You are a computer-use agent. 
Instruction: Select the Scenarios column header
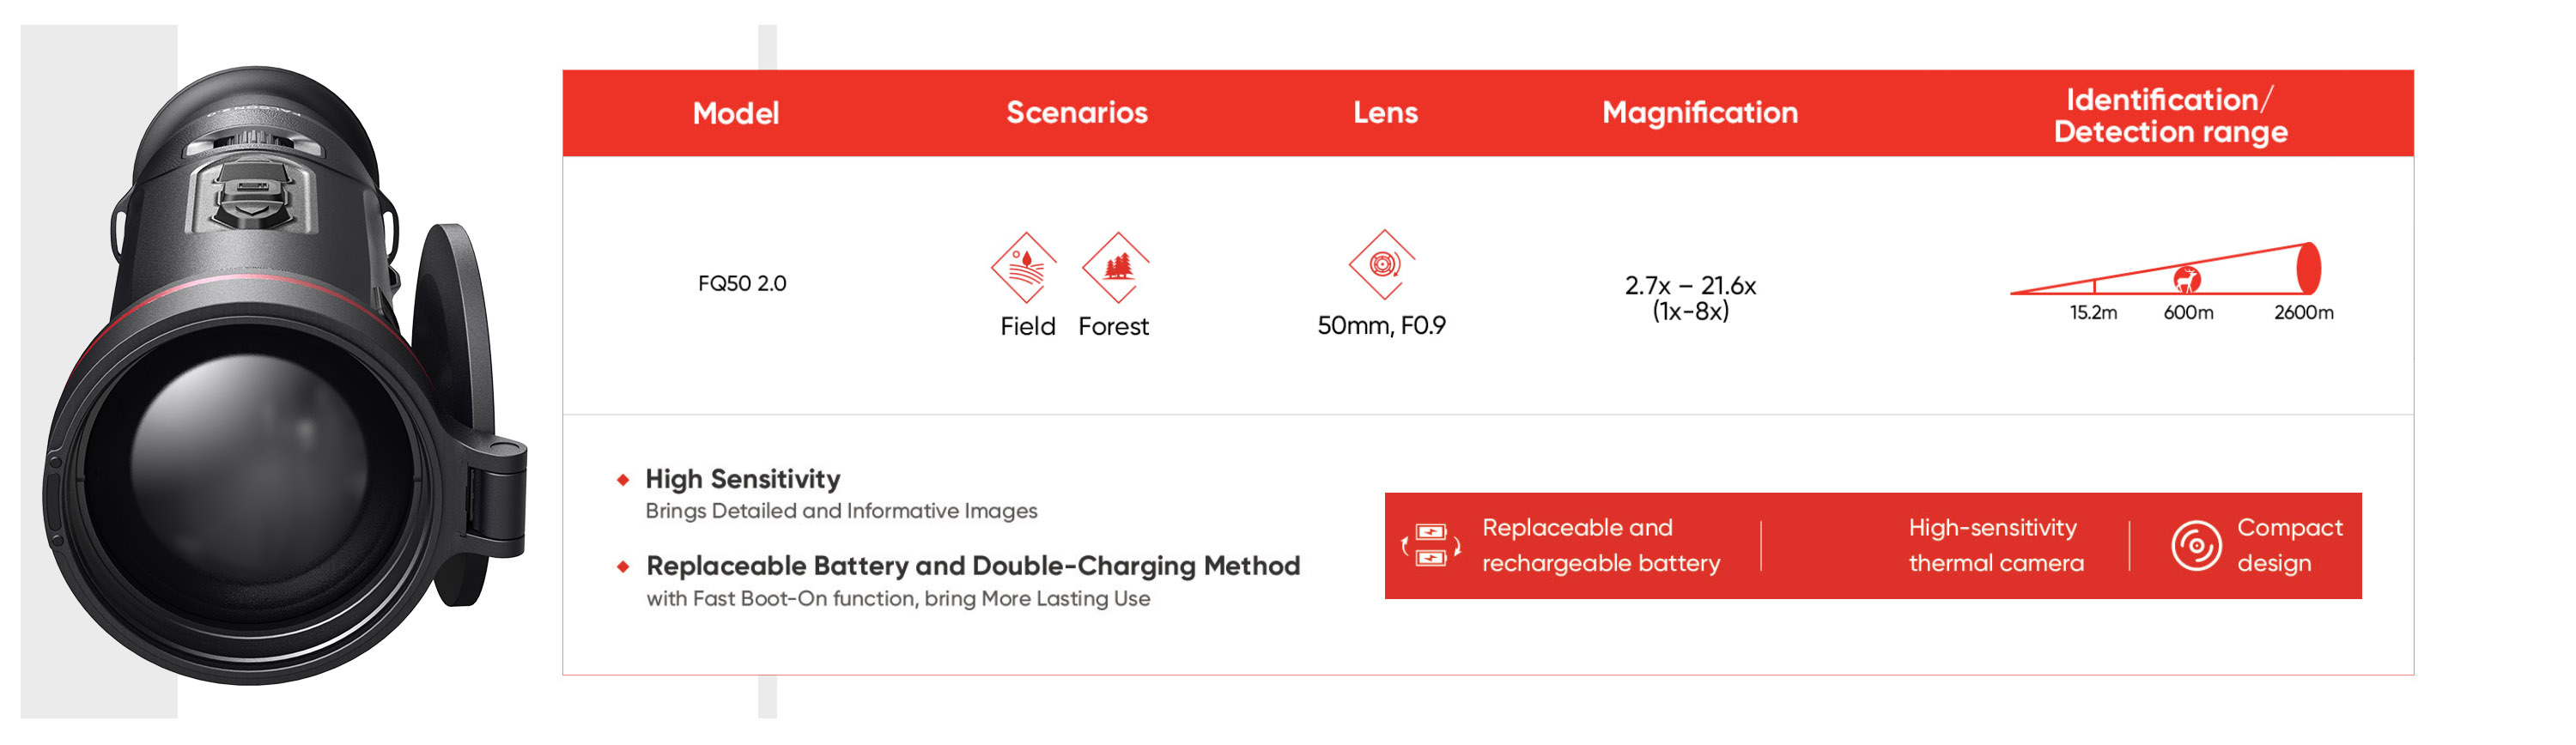coord(1076,112)
